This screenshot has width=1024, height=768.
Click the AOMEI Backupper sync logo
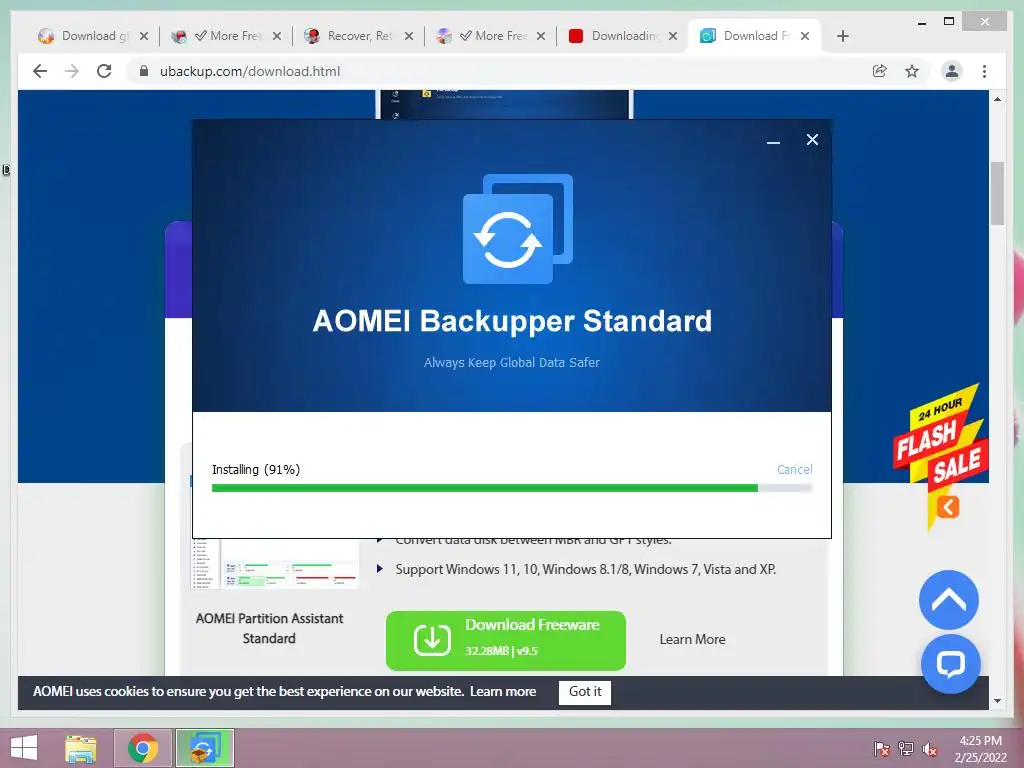(518, 229)
